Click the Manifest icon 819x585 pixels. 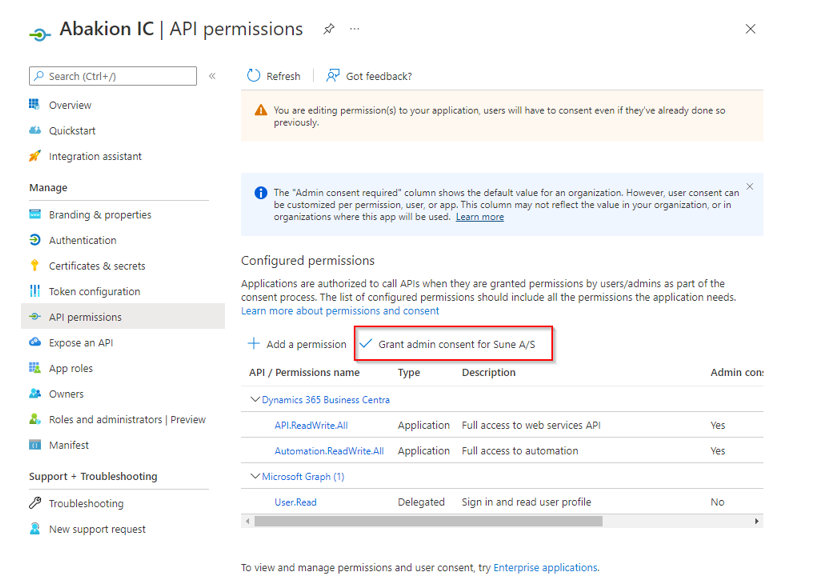[x=34, y=444]
